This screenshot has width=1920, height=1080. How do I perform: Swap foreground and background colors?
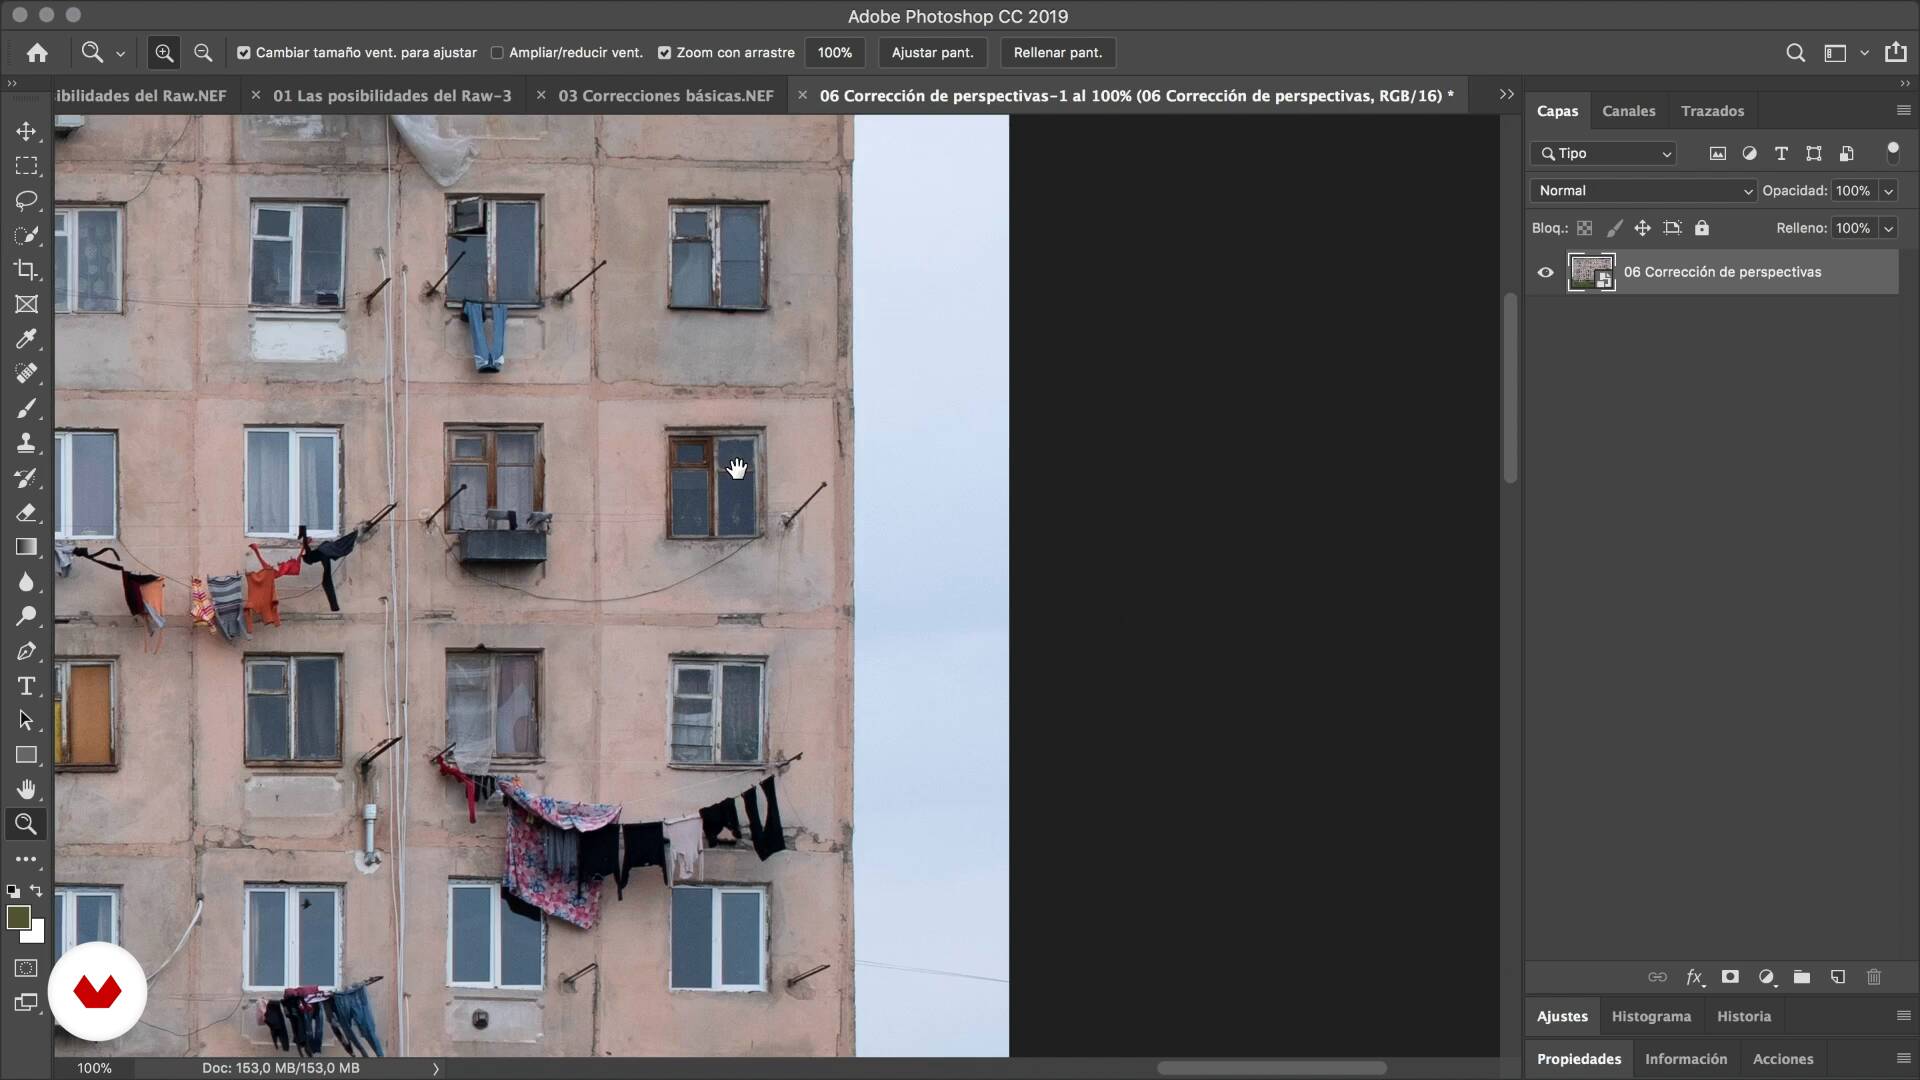click(37, 890)
